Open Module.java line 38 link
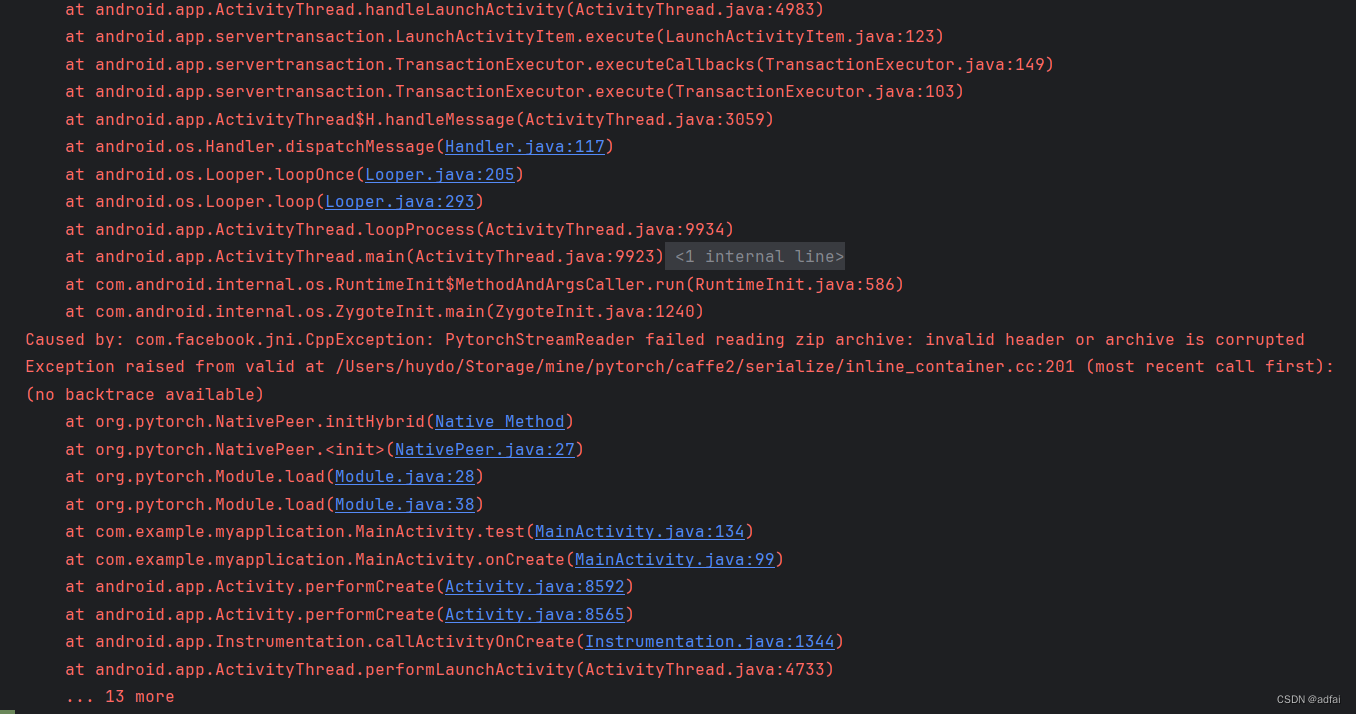1356x714 pixels. (x=404, y=504)
